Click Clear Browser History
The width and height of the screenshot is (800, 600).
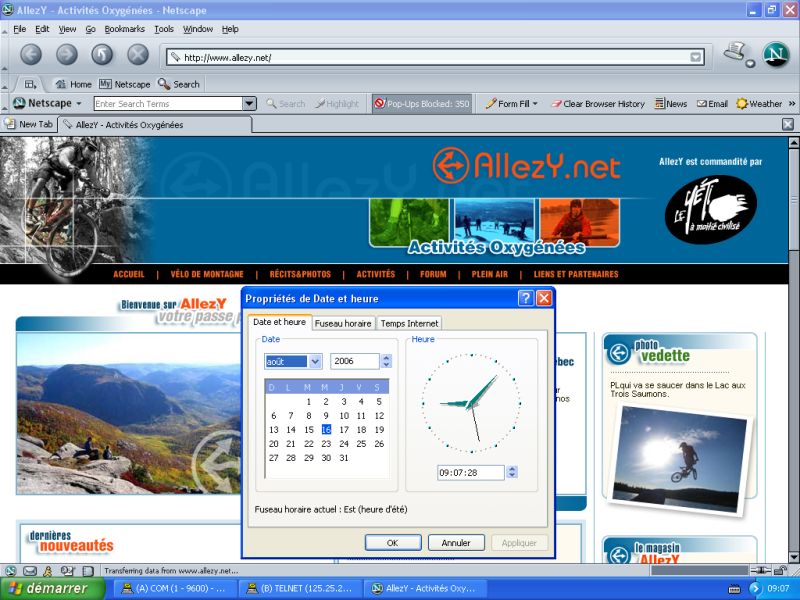(x=598, y=104)
